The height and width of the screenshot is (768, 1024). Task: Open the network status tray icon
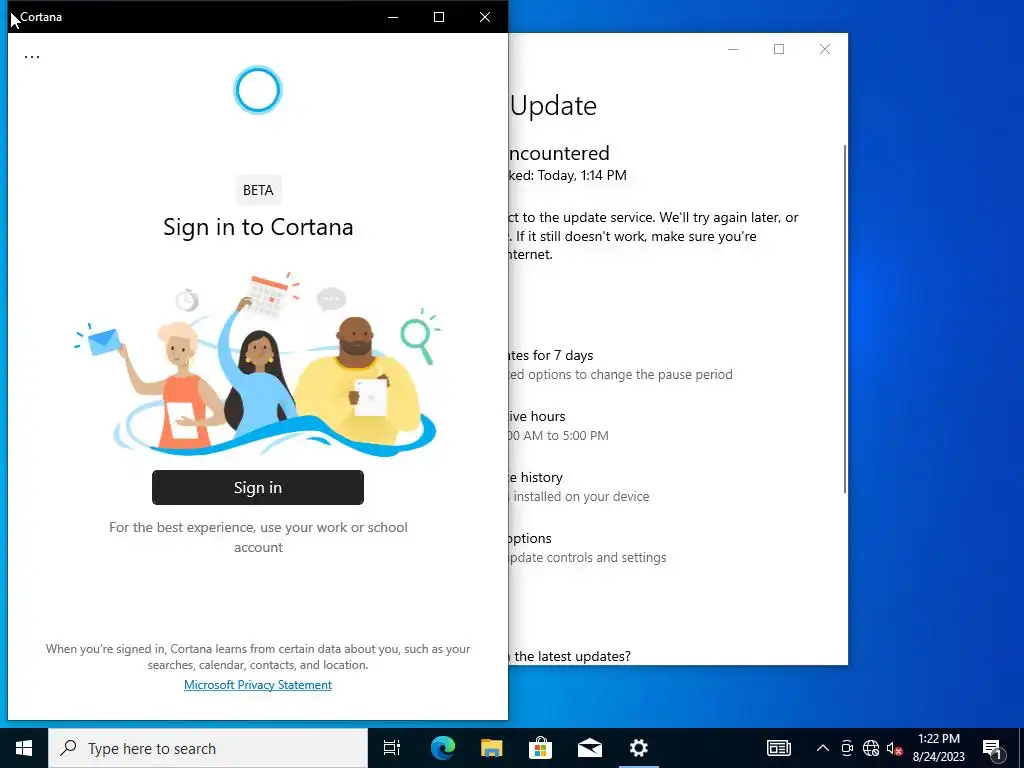tap(871, 748)
